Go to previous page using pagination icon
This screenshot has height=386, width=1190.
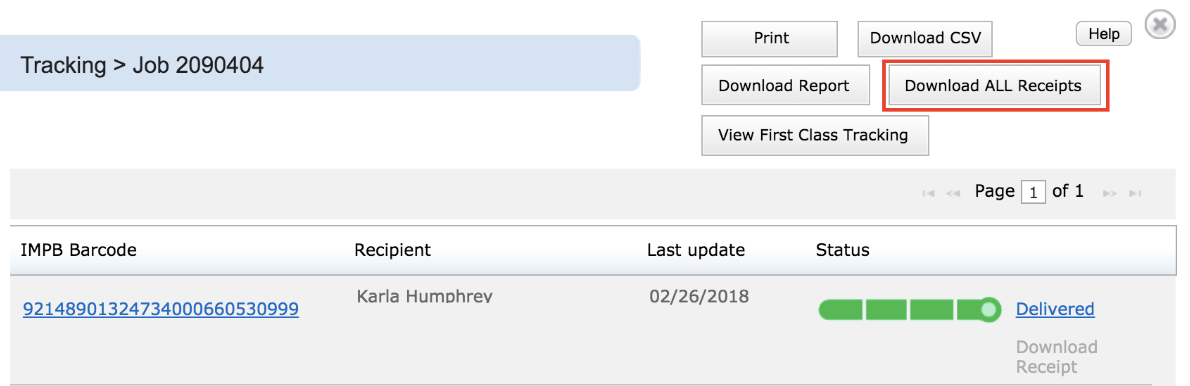click(953, 194)
